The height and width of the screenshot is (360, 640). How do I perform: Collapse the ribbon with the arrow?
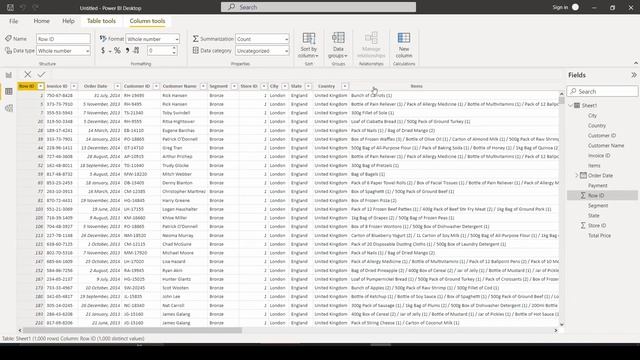pos(636,63)
